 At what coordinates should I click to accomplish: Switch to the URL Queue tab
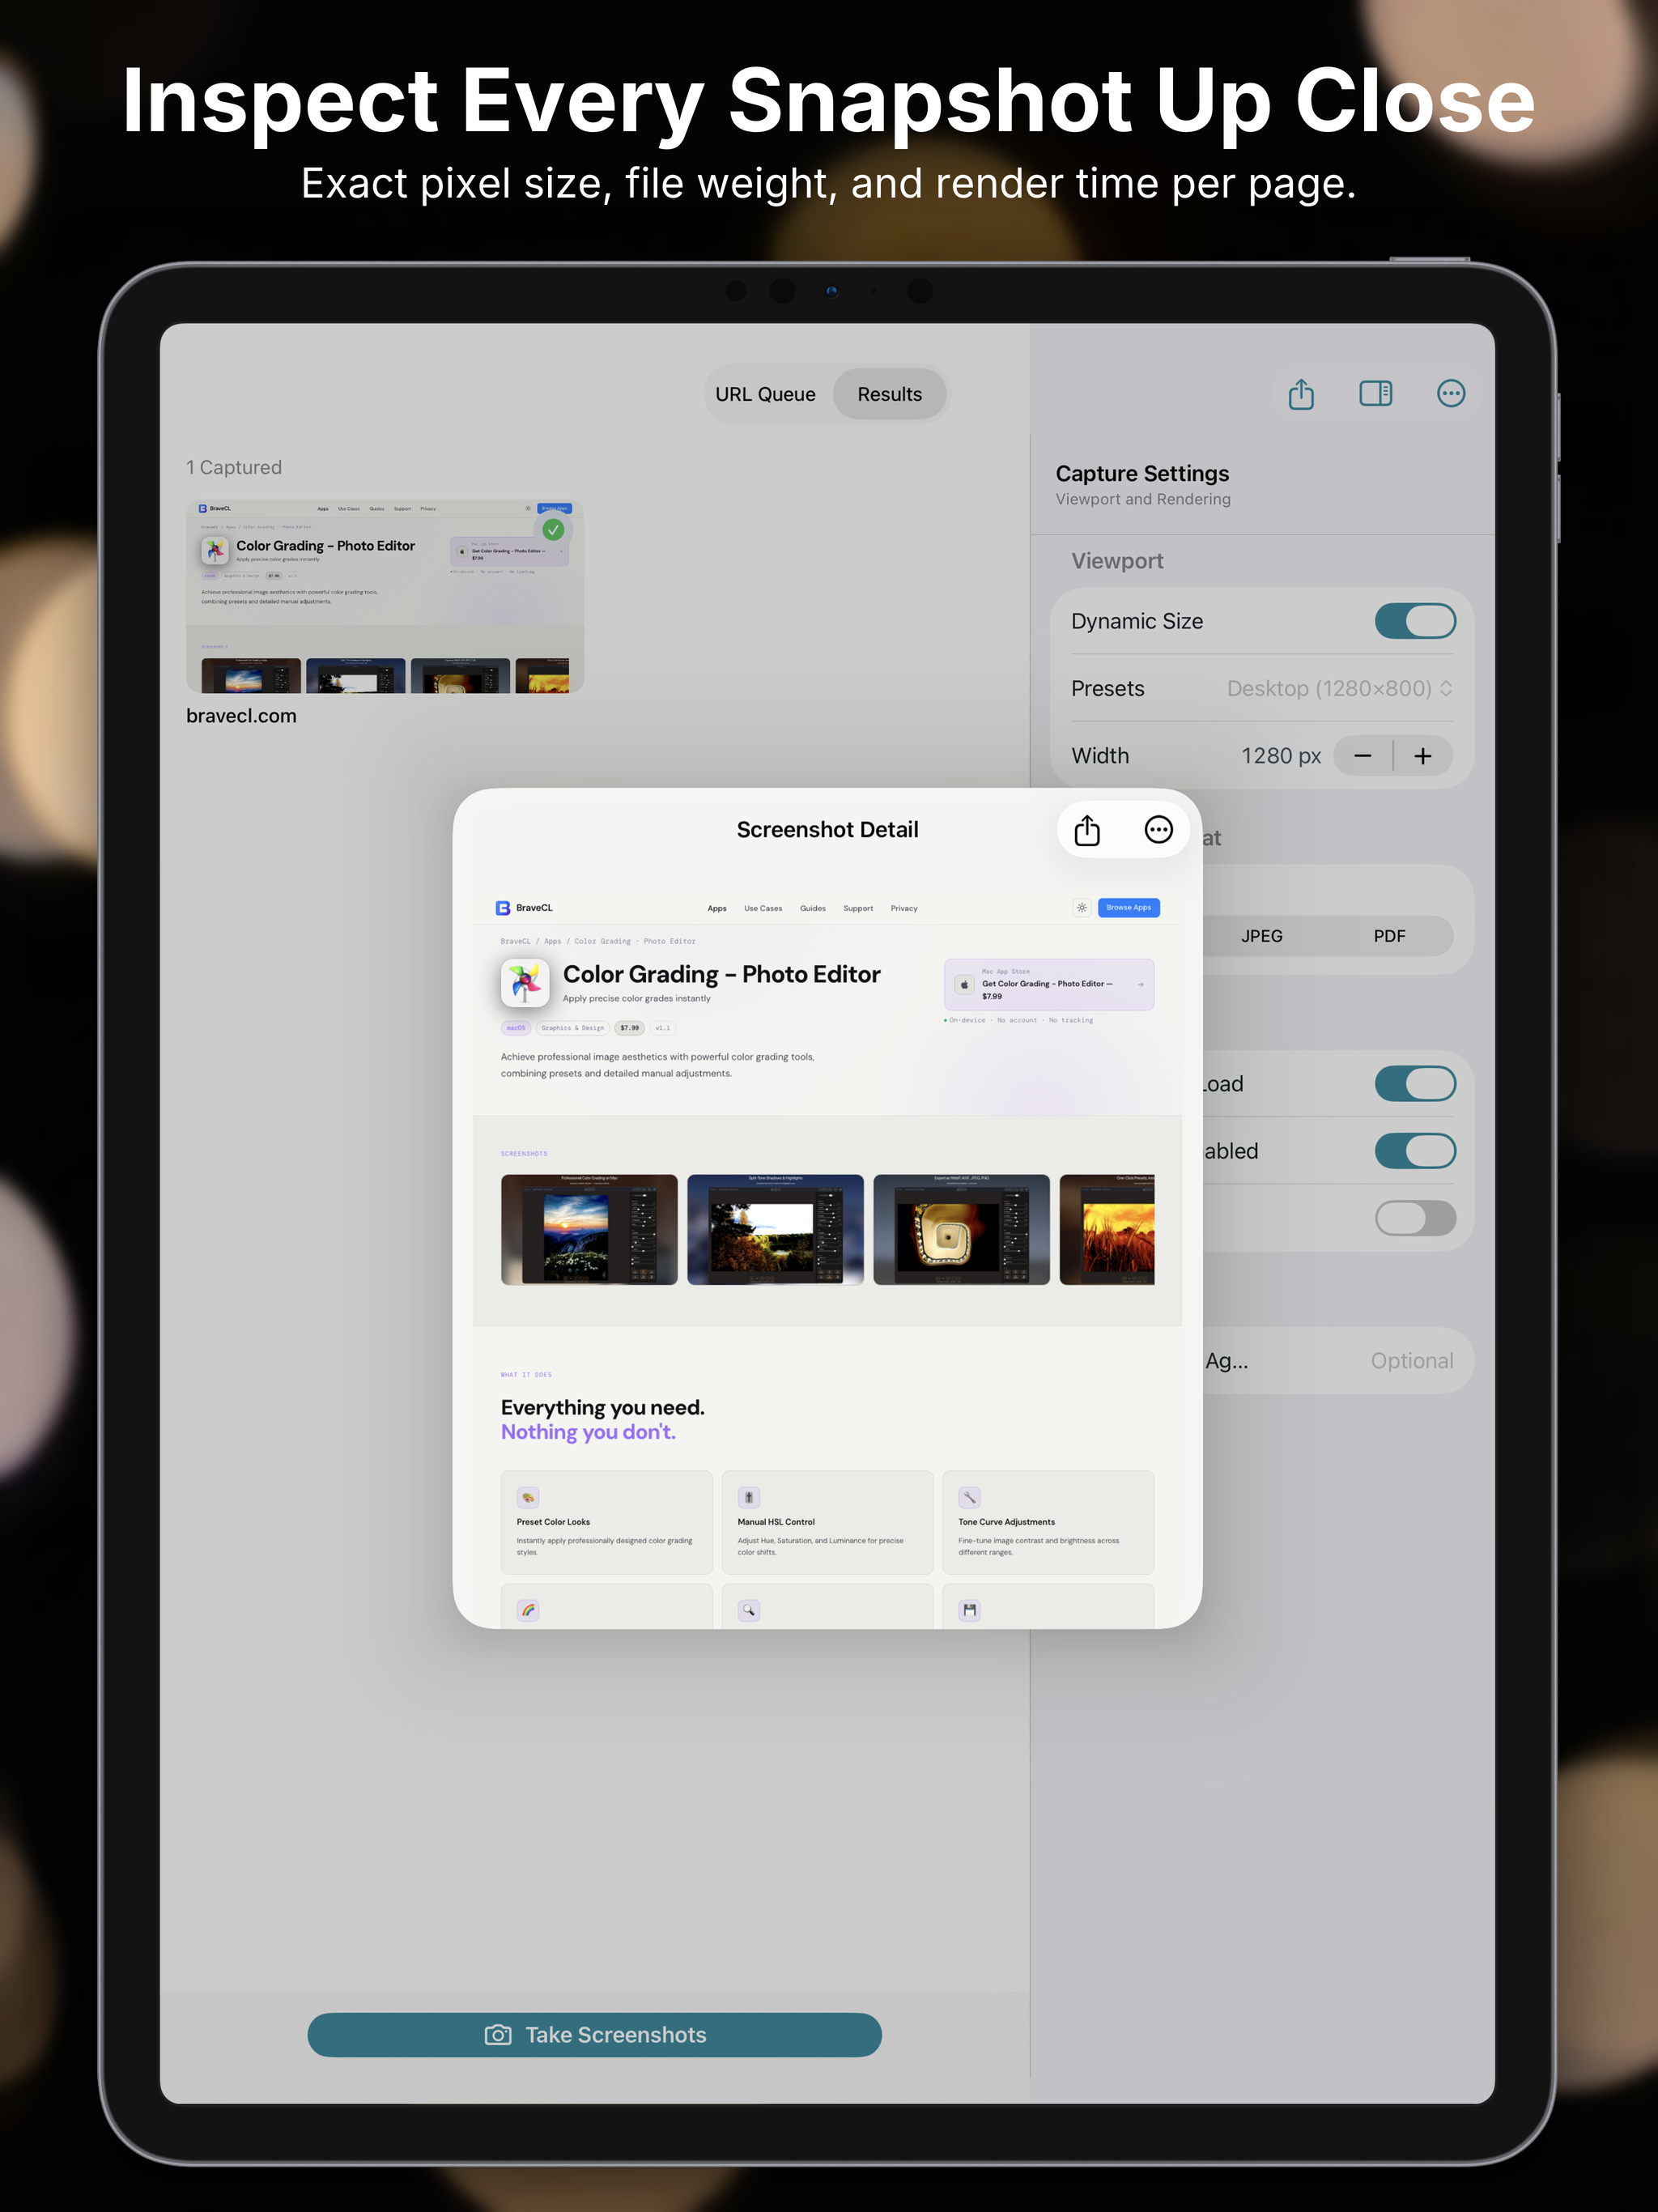[x=765, y=394]
